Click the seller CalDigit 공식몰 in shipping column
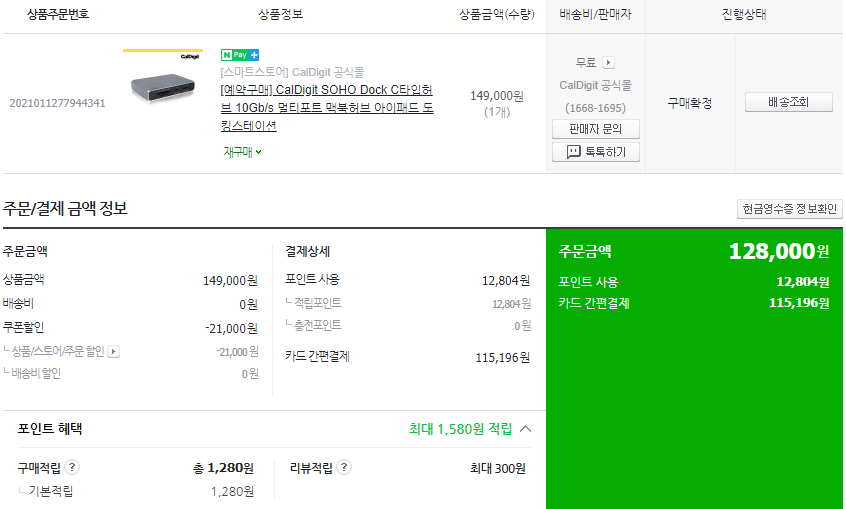This screenshot has width=846, height=509. tap(595, 86)
